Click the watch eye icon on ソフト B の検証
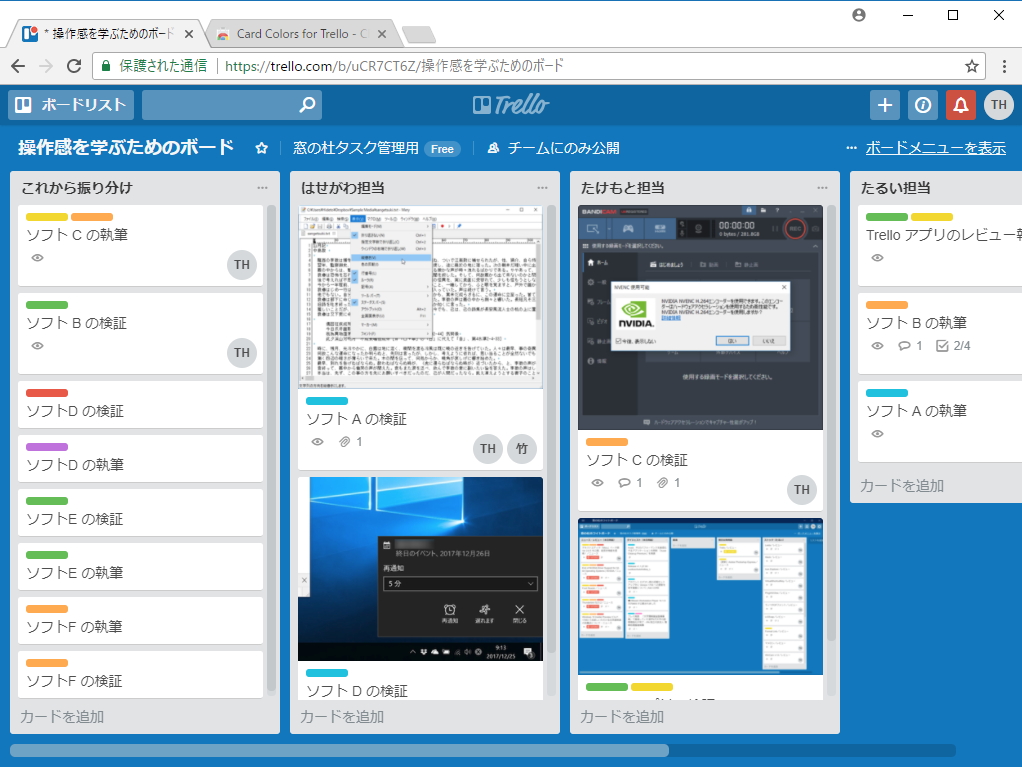This screenshot has width=1022, height=767. pos(38,346)
